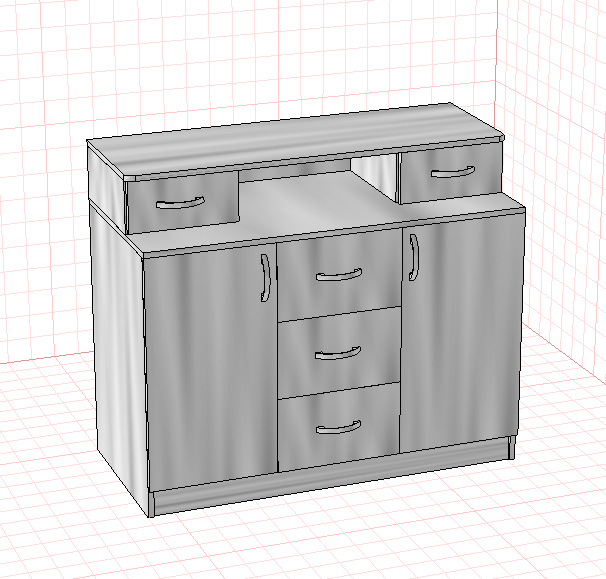Click the handle on the upper right drawer
This screenshot has height=579, width=606.
pyautogui.click(x=453, y=172)
